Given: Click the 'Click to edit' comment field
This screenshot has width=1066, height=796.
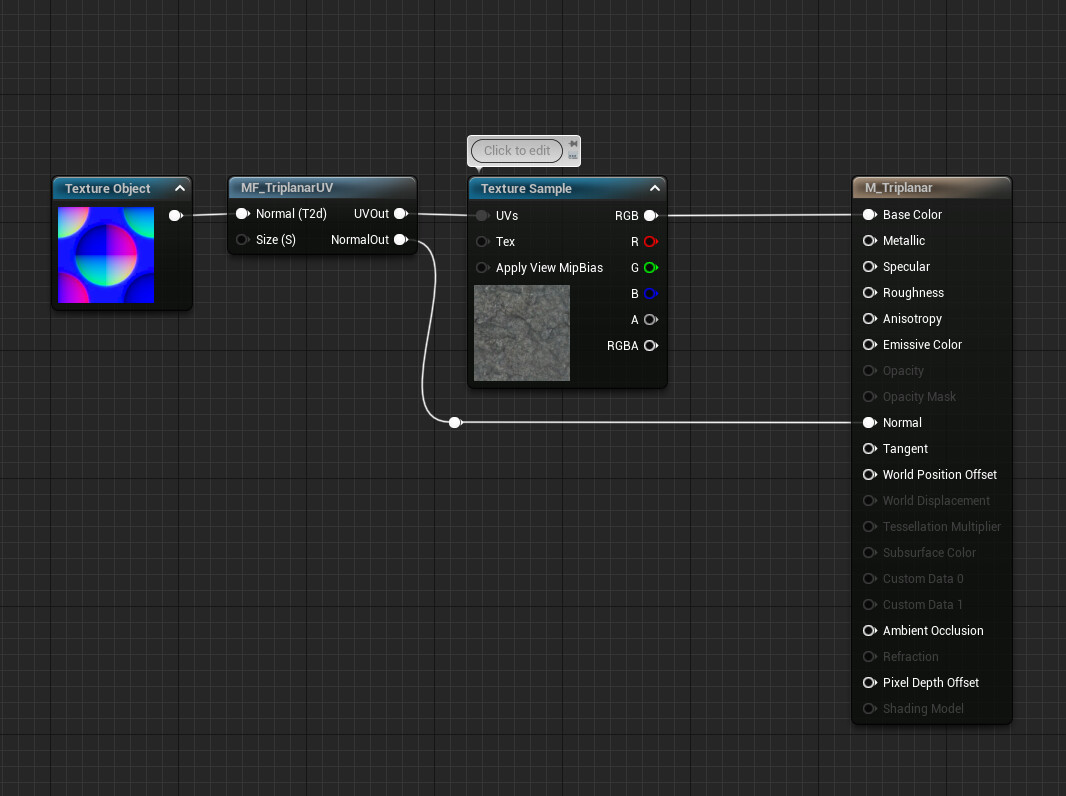Looking at the screenshot, I should [519, 150].
